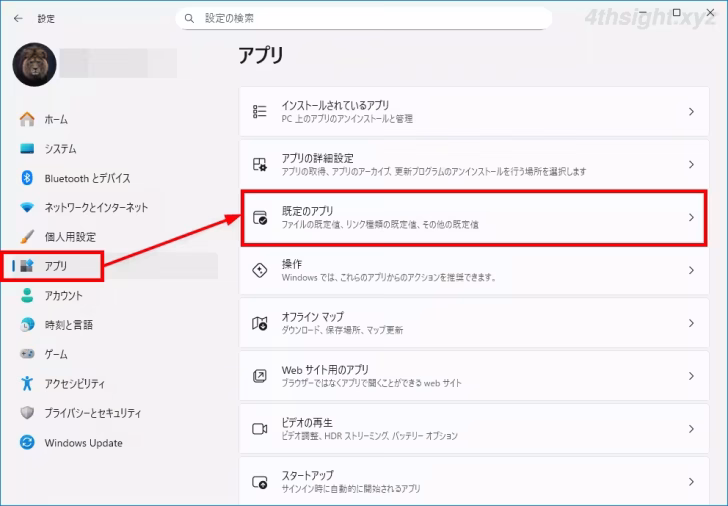Click the 個人用設定 paintbrush icon
This screenshot has width=728, height=506.
(27, 237)
